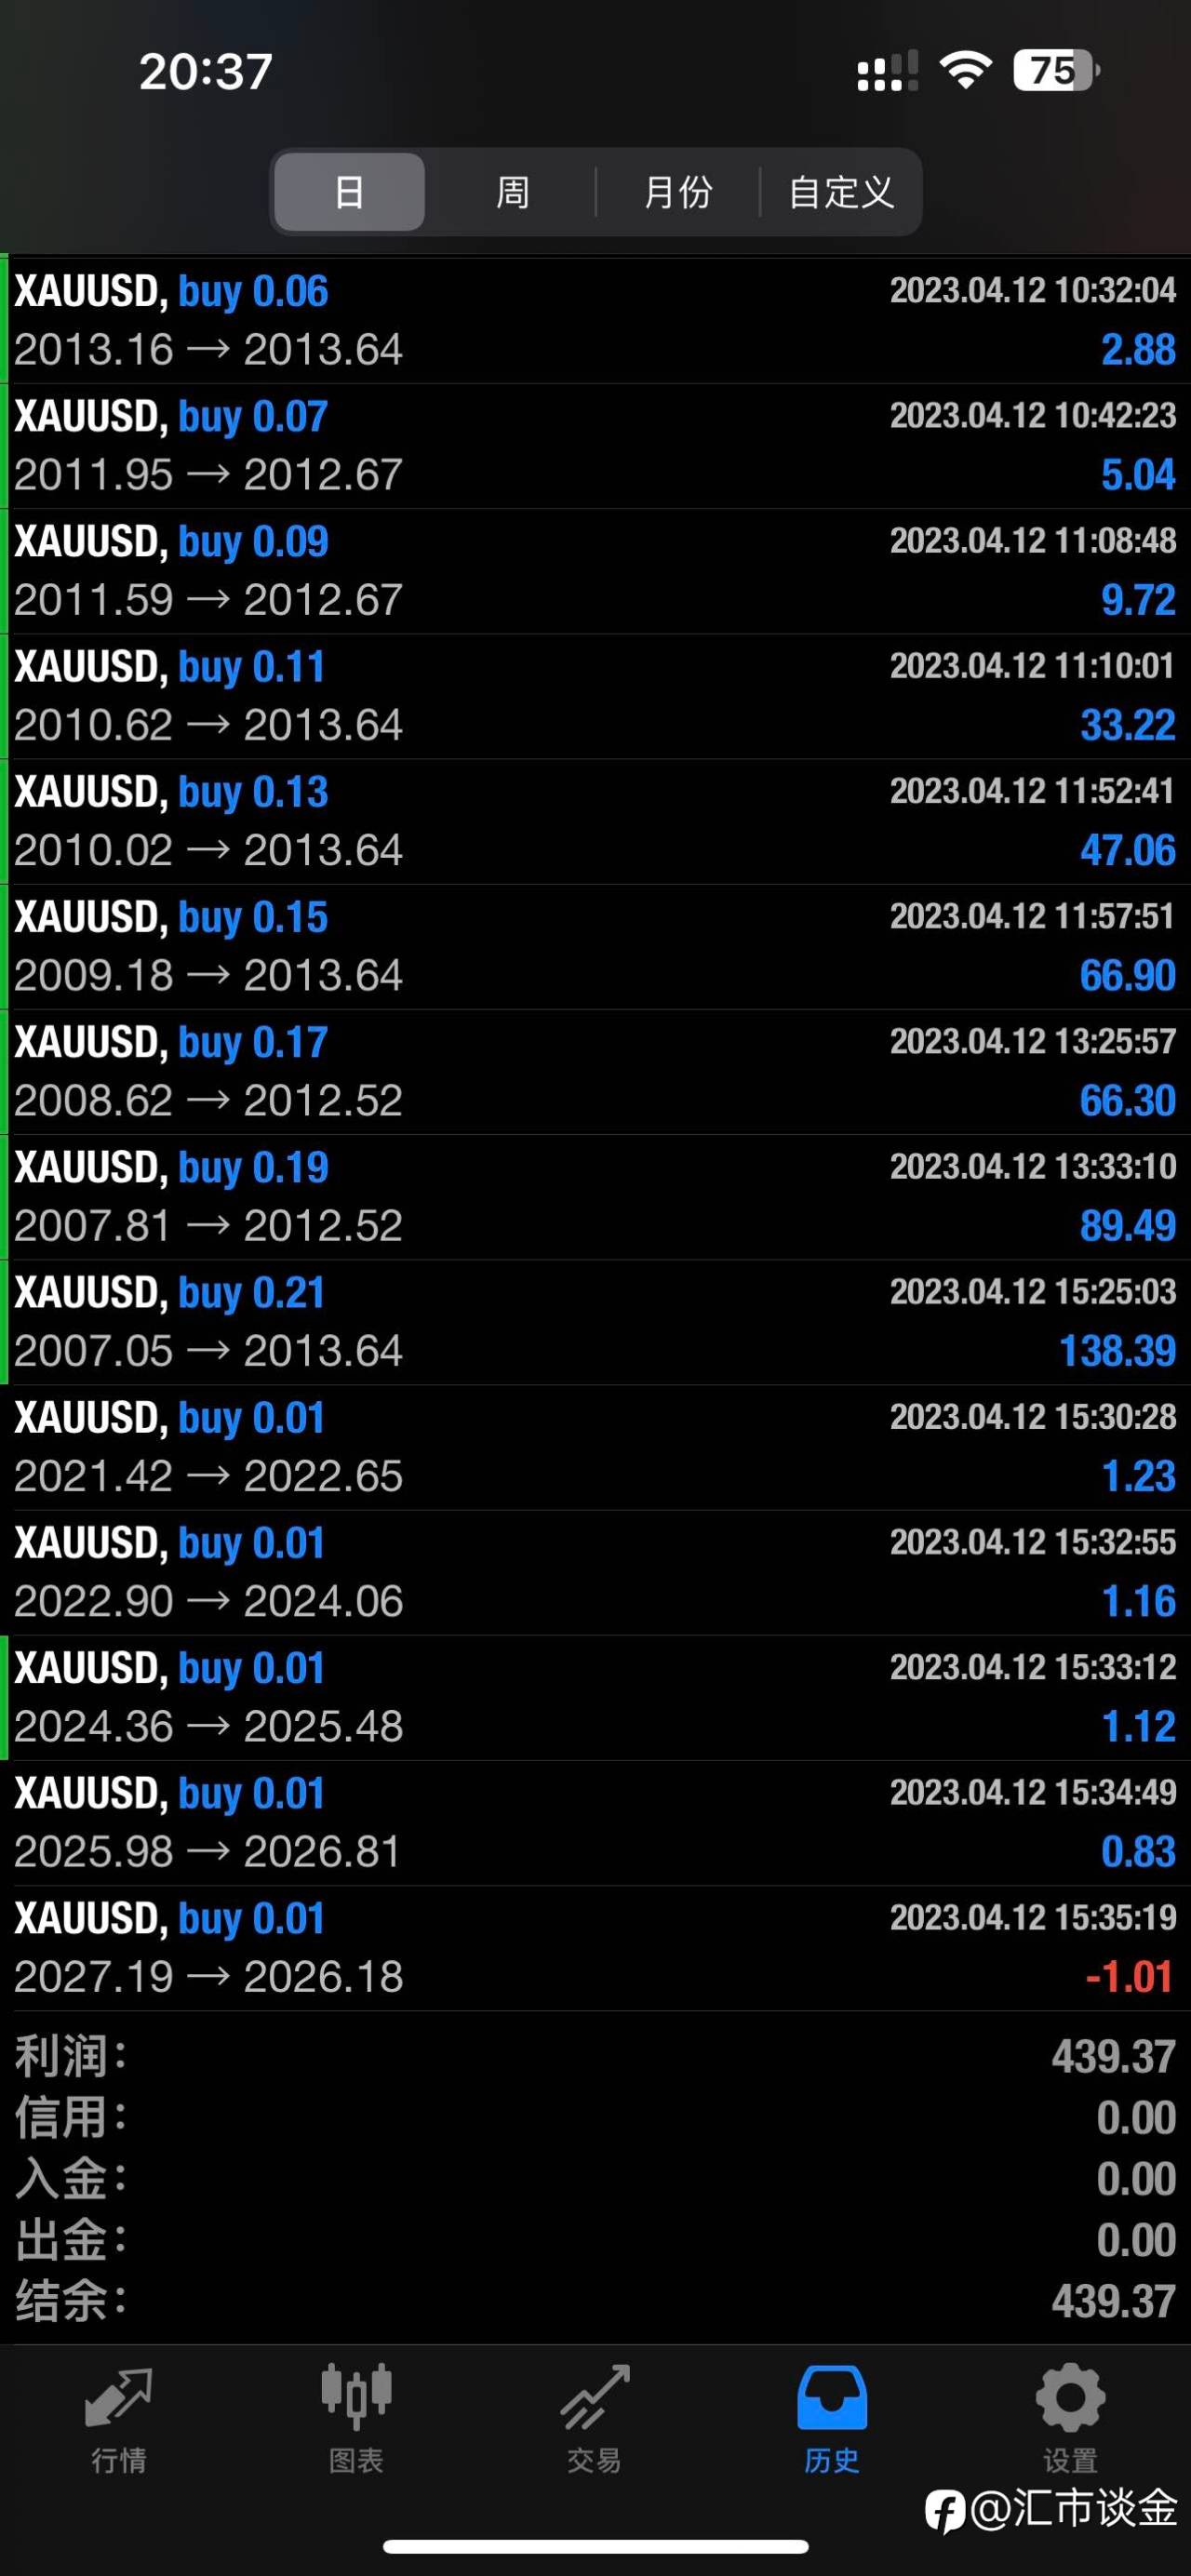Open the 交易 trade tab icon
Screen dimensions: 1191x2576
(595, 2397)
